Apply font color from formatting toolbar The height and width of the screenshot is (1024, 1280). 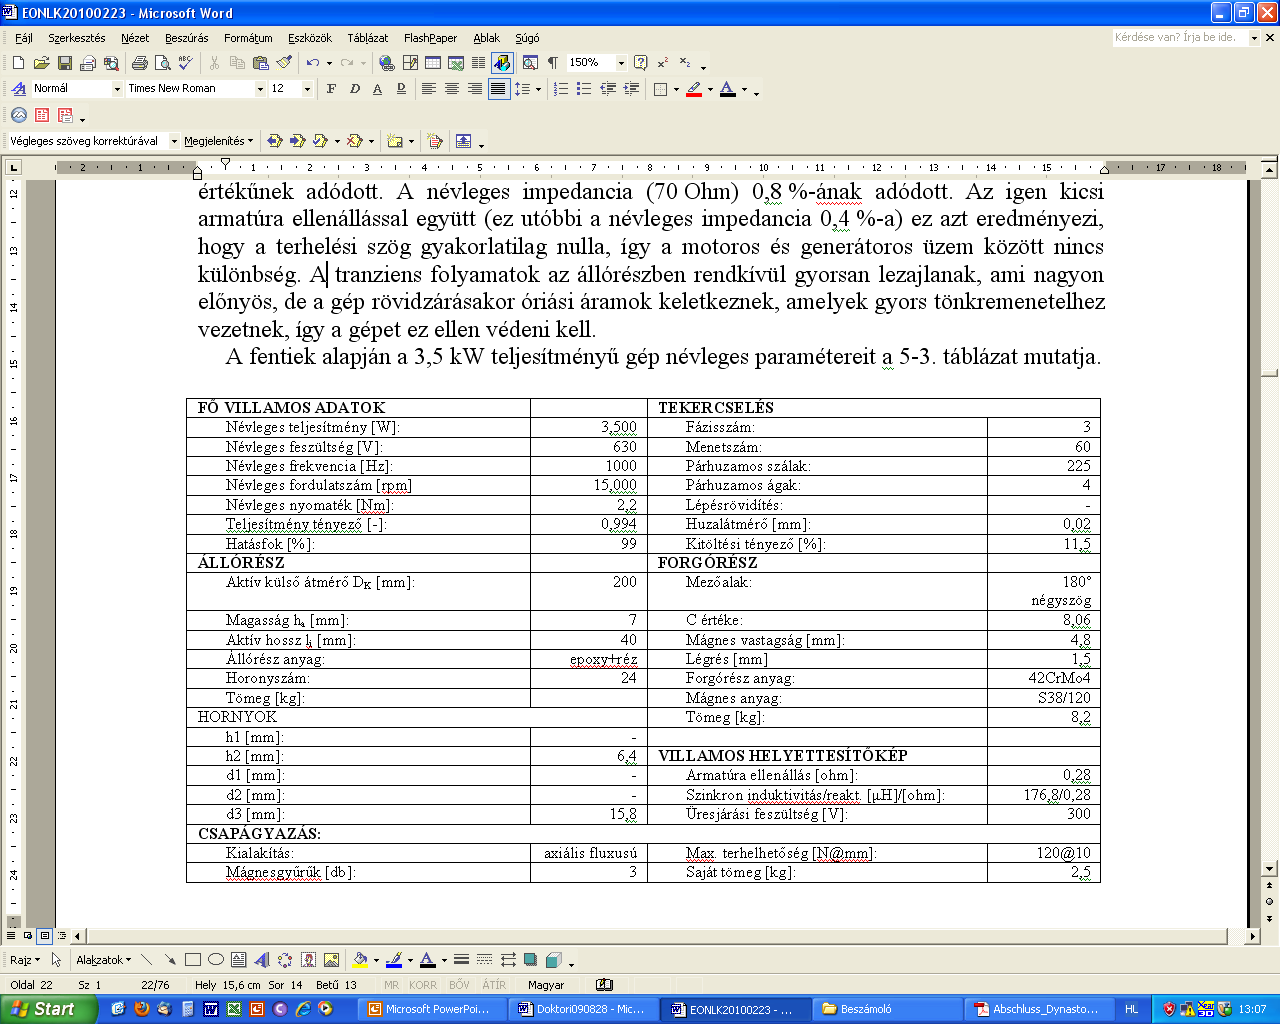728,89
